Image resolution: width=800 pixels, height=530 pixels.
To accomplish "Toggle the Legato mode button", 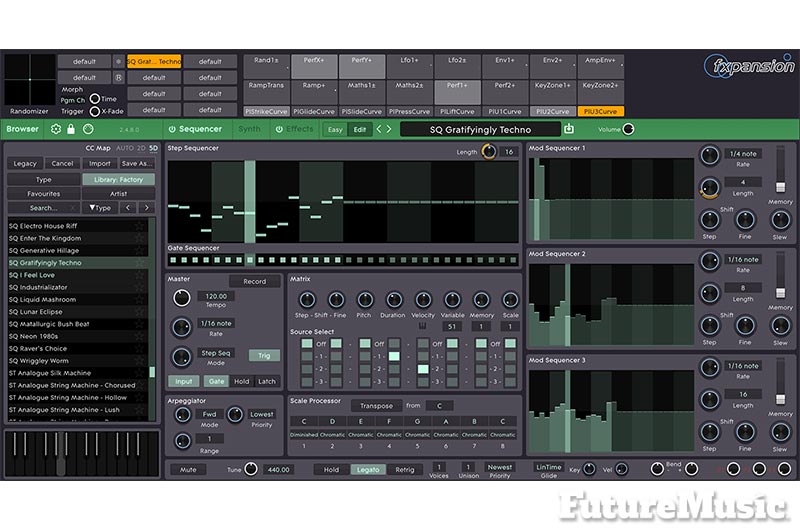I will coord(368,469).
